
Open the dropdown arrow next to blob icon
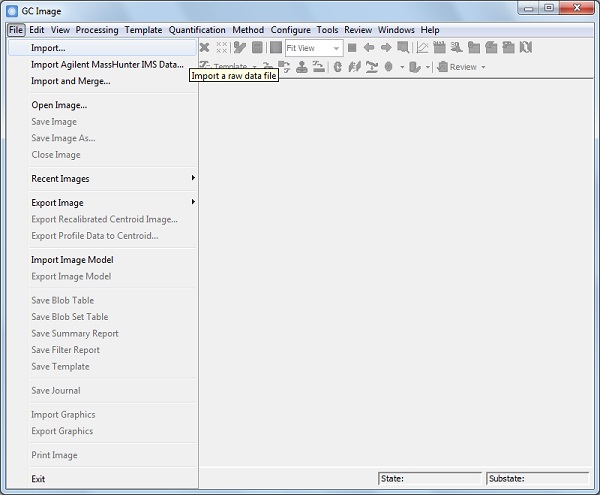click(402, 67)
